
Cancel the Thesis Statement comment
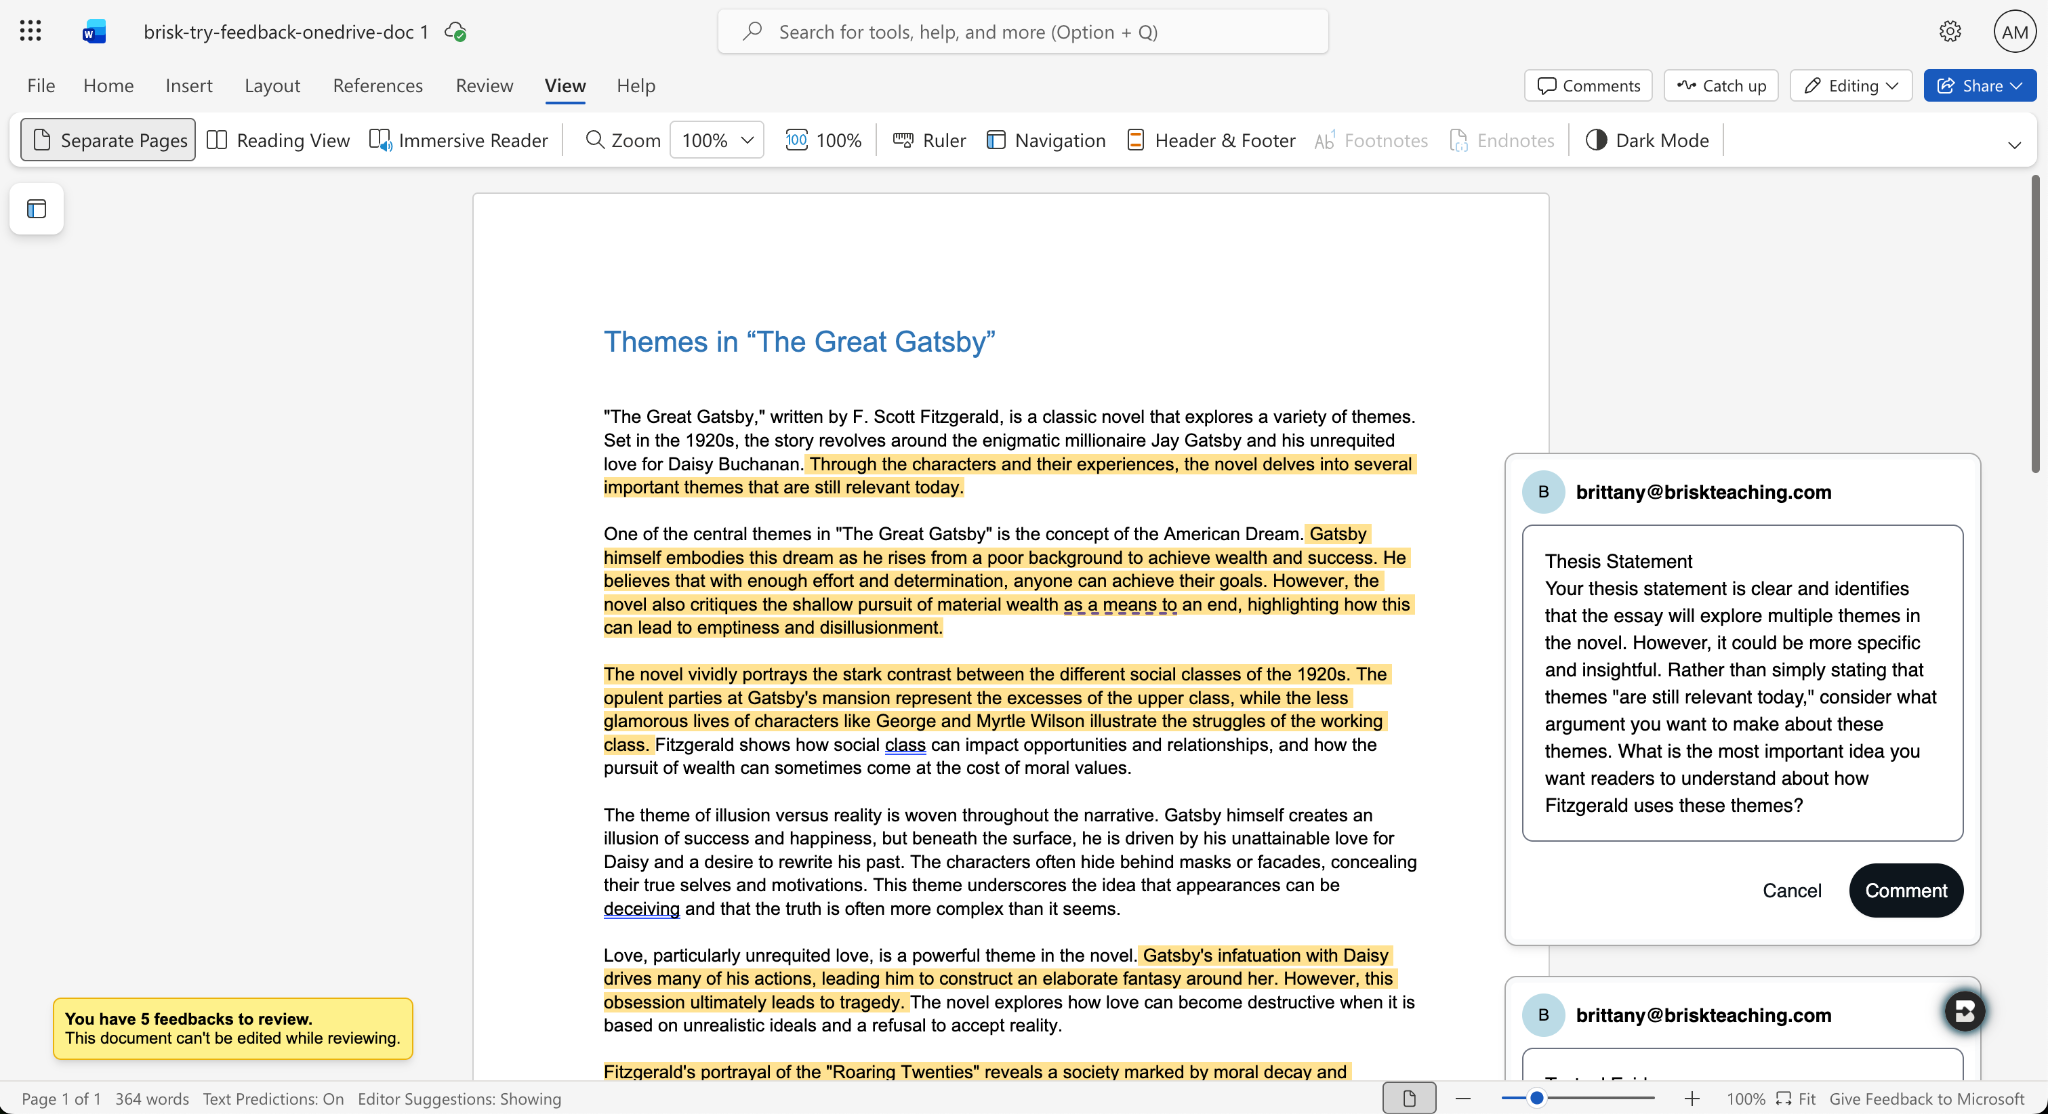(x=1792, y=890)
